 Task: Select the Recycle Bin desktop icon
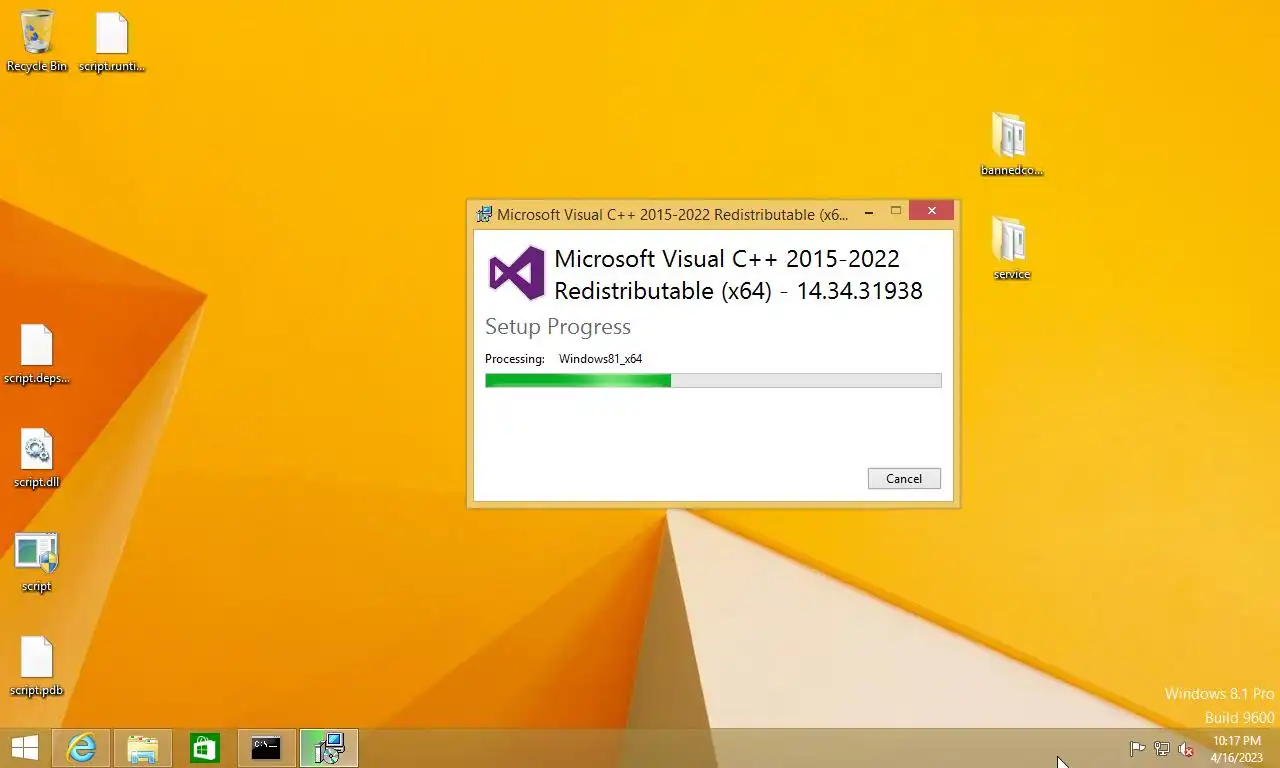(37, 41)
